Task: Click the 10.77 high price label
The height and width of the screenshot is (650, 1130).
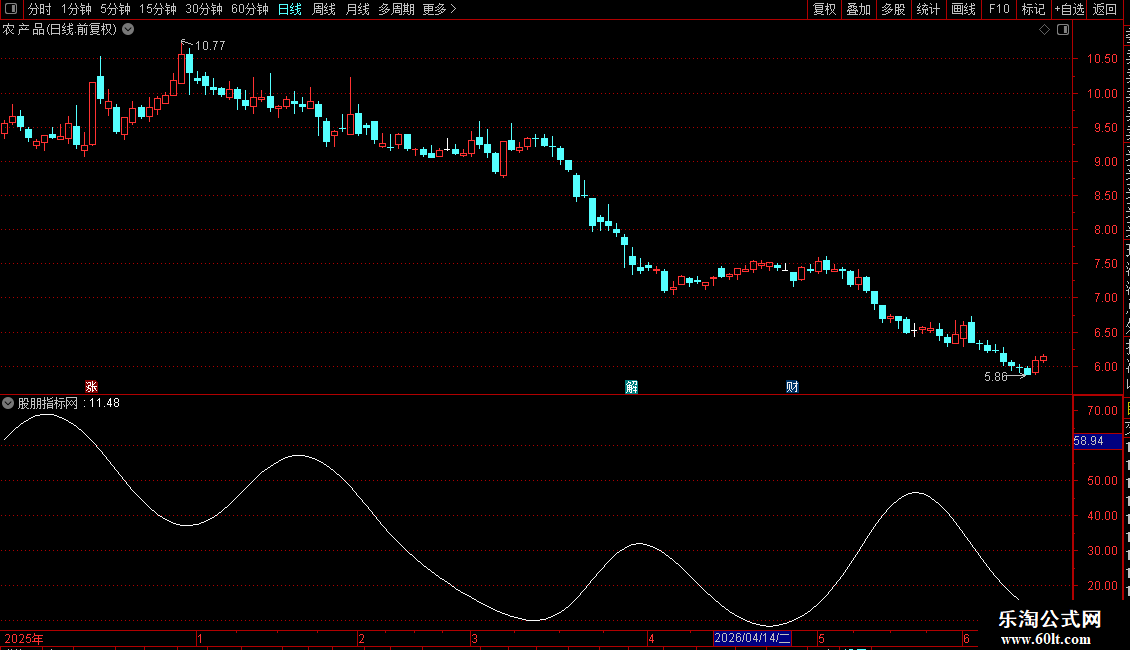Action: coord(210,45)
